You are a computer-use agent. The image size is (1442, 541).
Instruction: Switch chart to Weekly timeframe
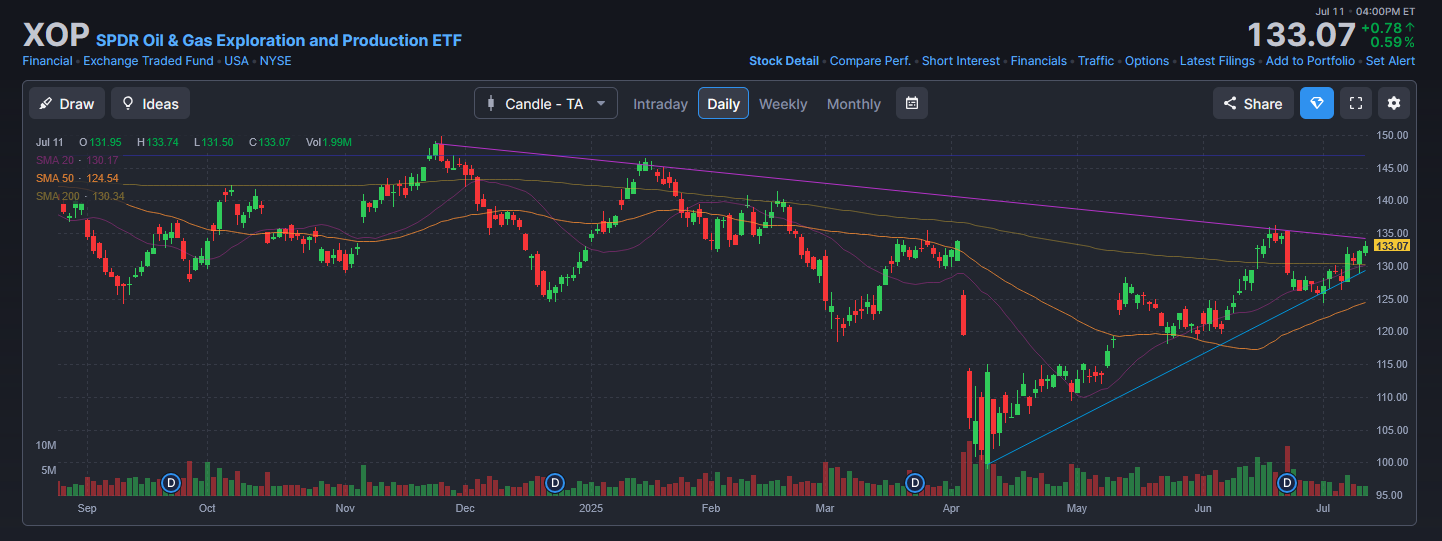point(783,104)
